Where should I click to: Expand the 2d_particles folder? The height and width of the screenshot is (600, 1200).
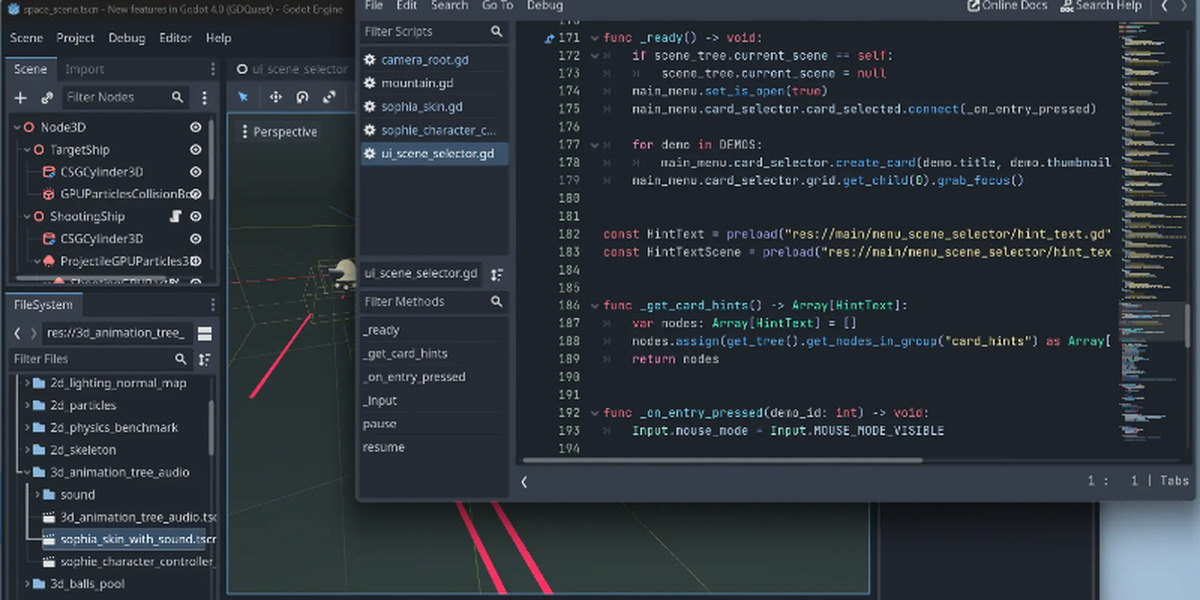point(26,406)
